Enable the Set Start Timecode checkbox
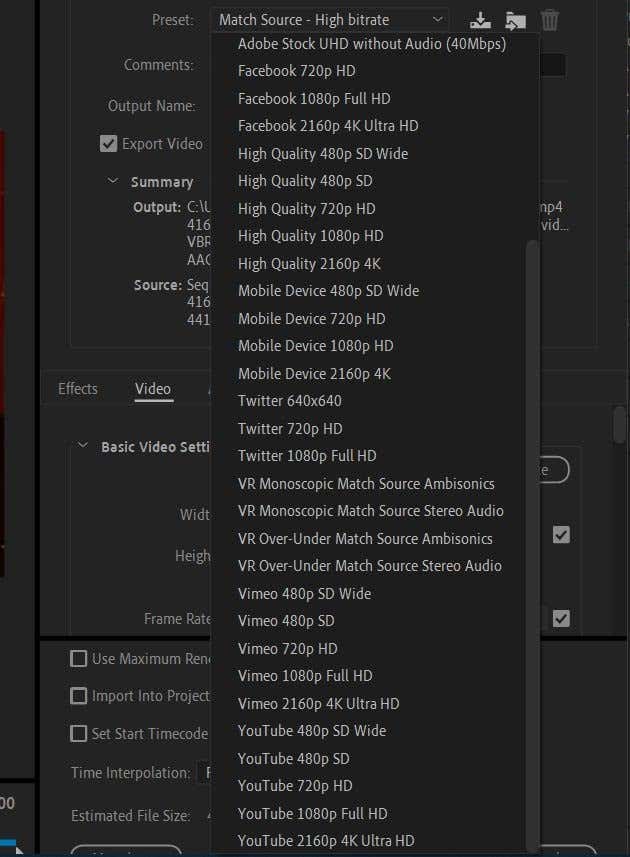The width and height of the screenshot is (630, 857). 78,734
